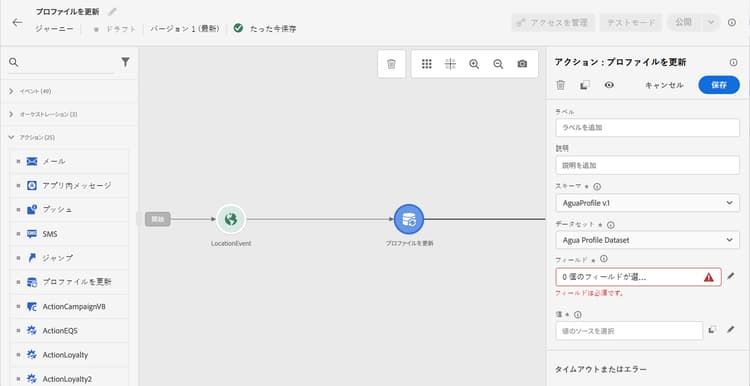Click the タイムアウトまたはエラー section heading

(601, 370)
